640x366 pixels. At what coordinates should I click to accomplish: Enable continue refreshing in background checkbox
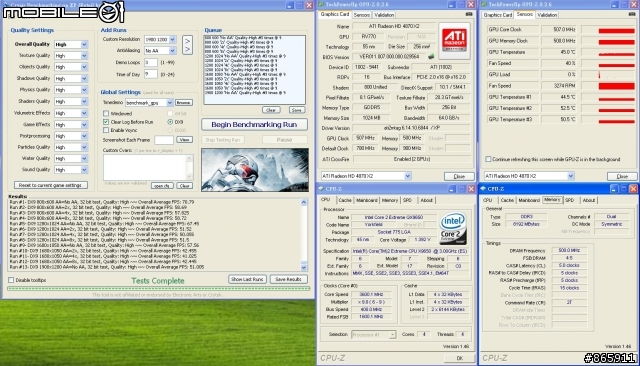[488, 159]
